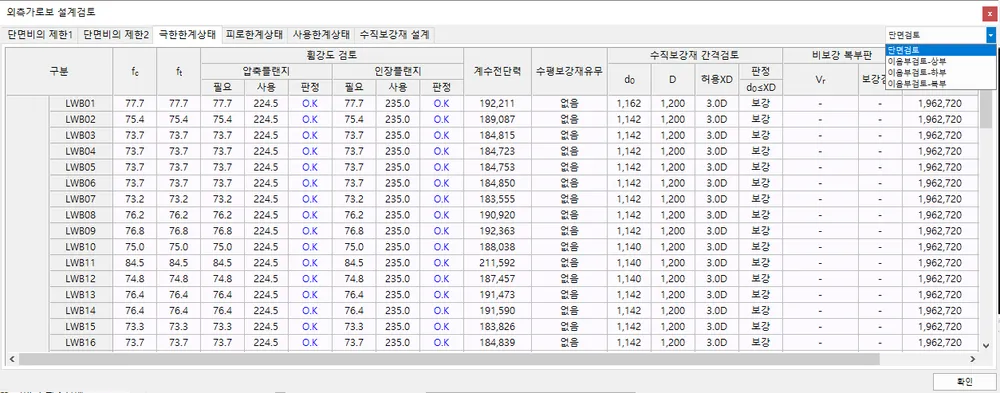The image size is (1000, 393).
Task: Click the 구분 column header
Action: click(59, 71)
